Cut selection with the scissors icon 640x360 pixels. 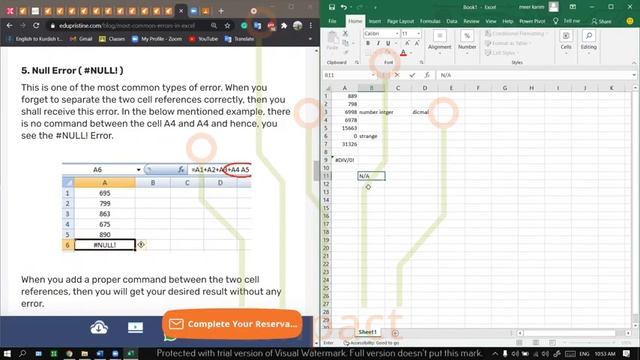tap(345, 33)
